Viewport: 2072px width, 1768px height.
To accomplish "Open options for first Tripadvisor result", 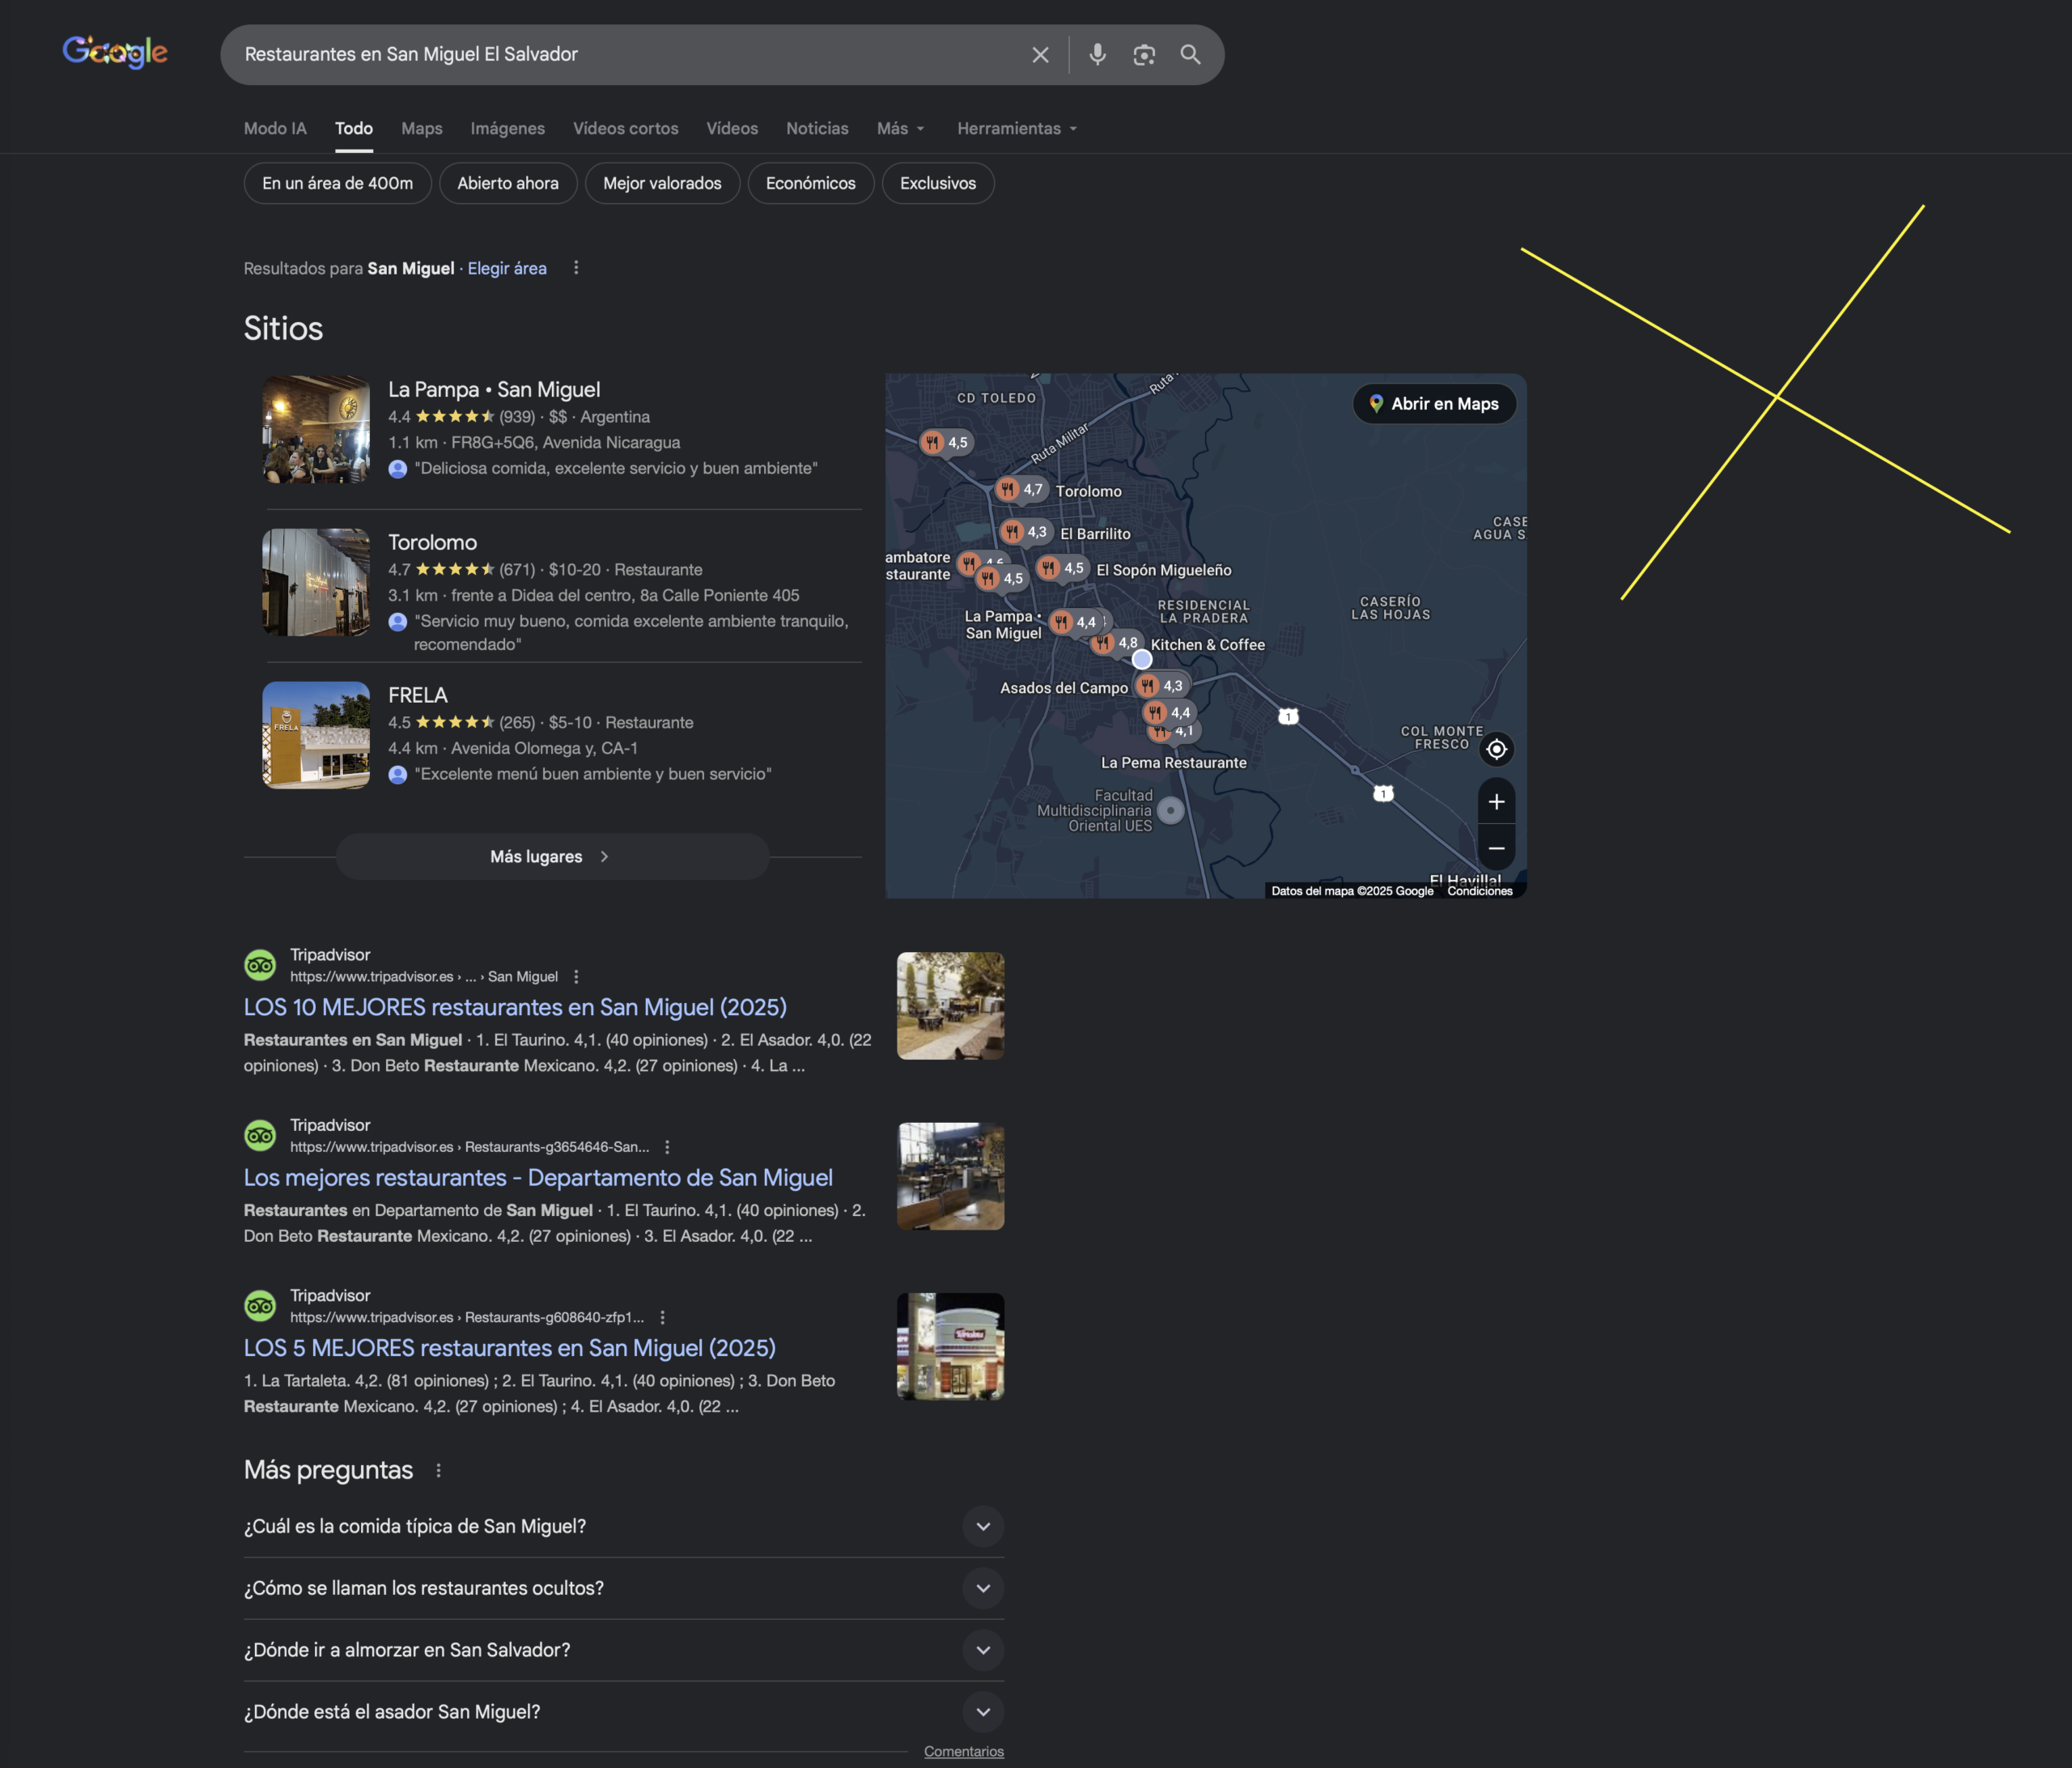I will coord(576,977).
